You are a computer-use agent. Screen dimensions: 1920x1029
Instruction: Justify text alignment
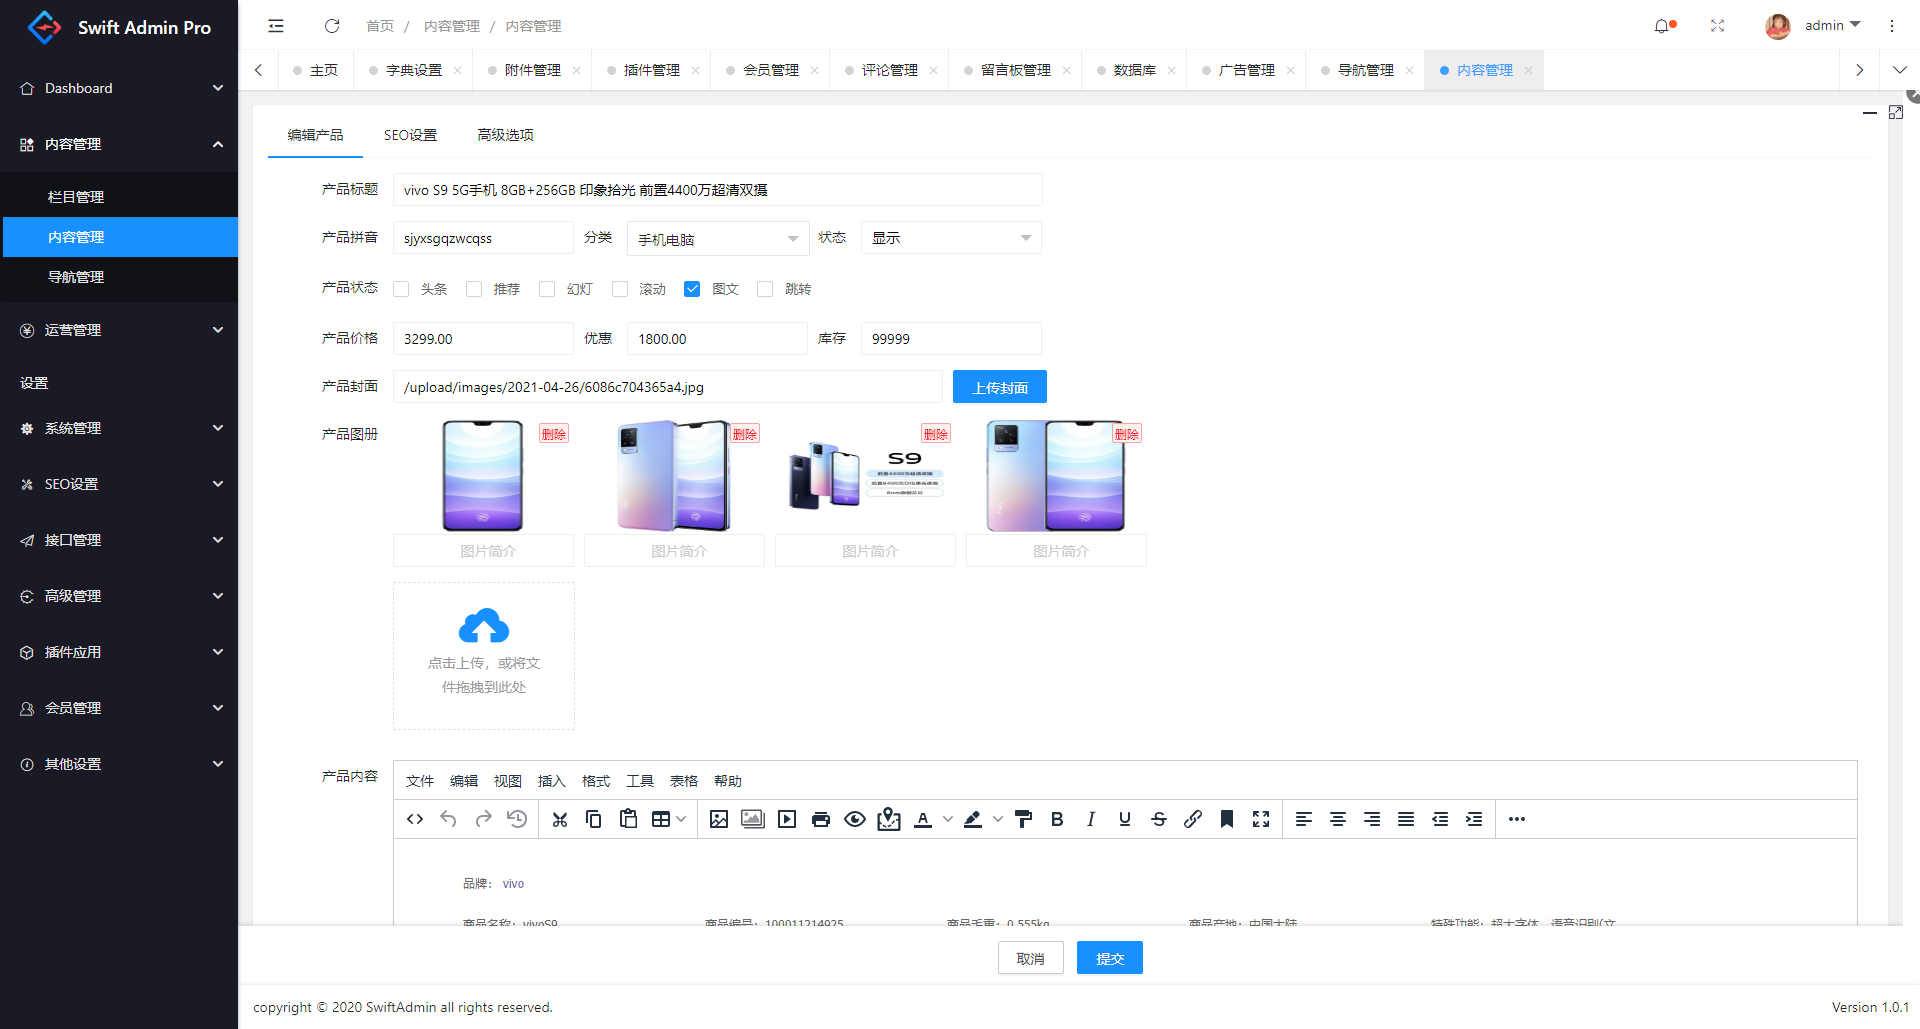click(1406, 819)
